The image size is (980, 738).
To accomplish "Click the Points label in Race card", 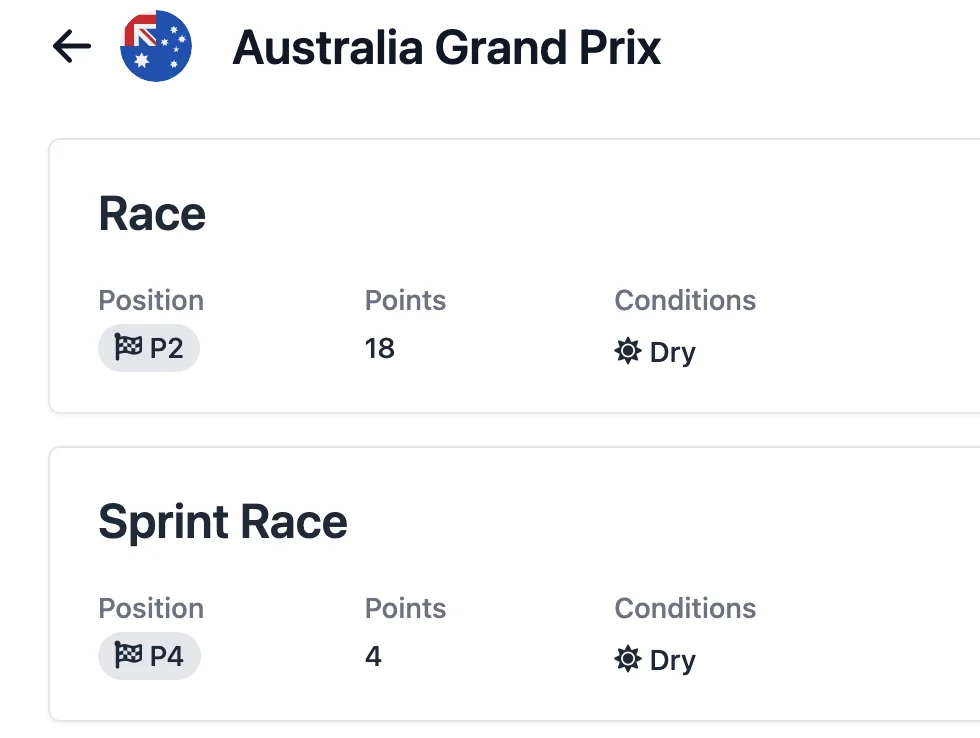I will tap(405, 301).
